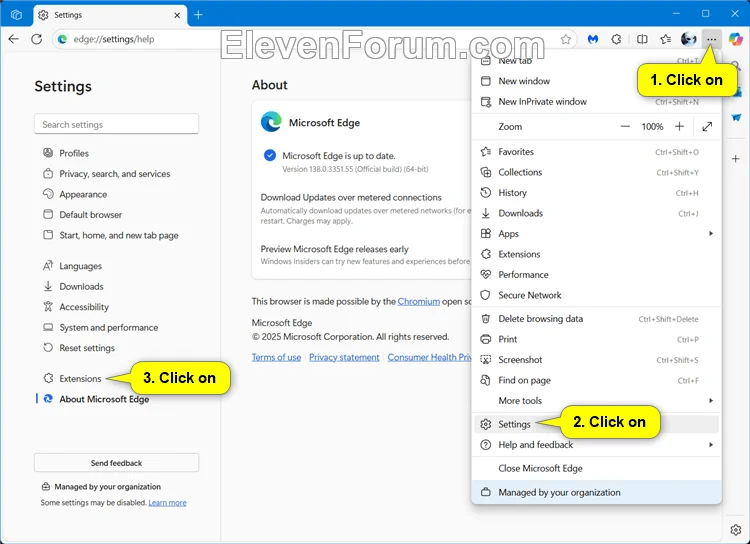
Task: Open Extensions from the Edge menu
Action: click(596, 254)
